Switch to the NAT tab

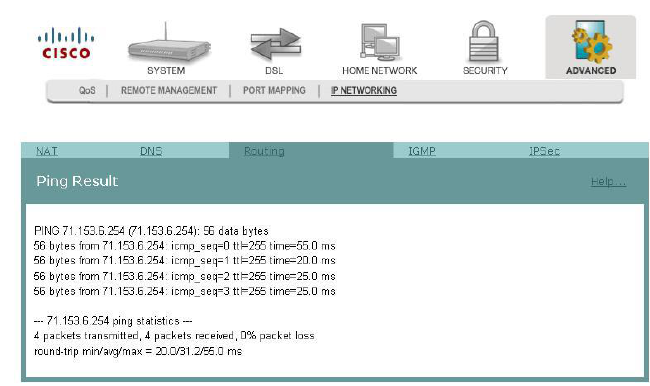click(47, 151)
